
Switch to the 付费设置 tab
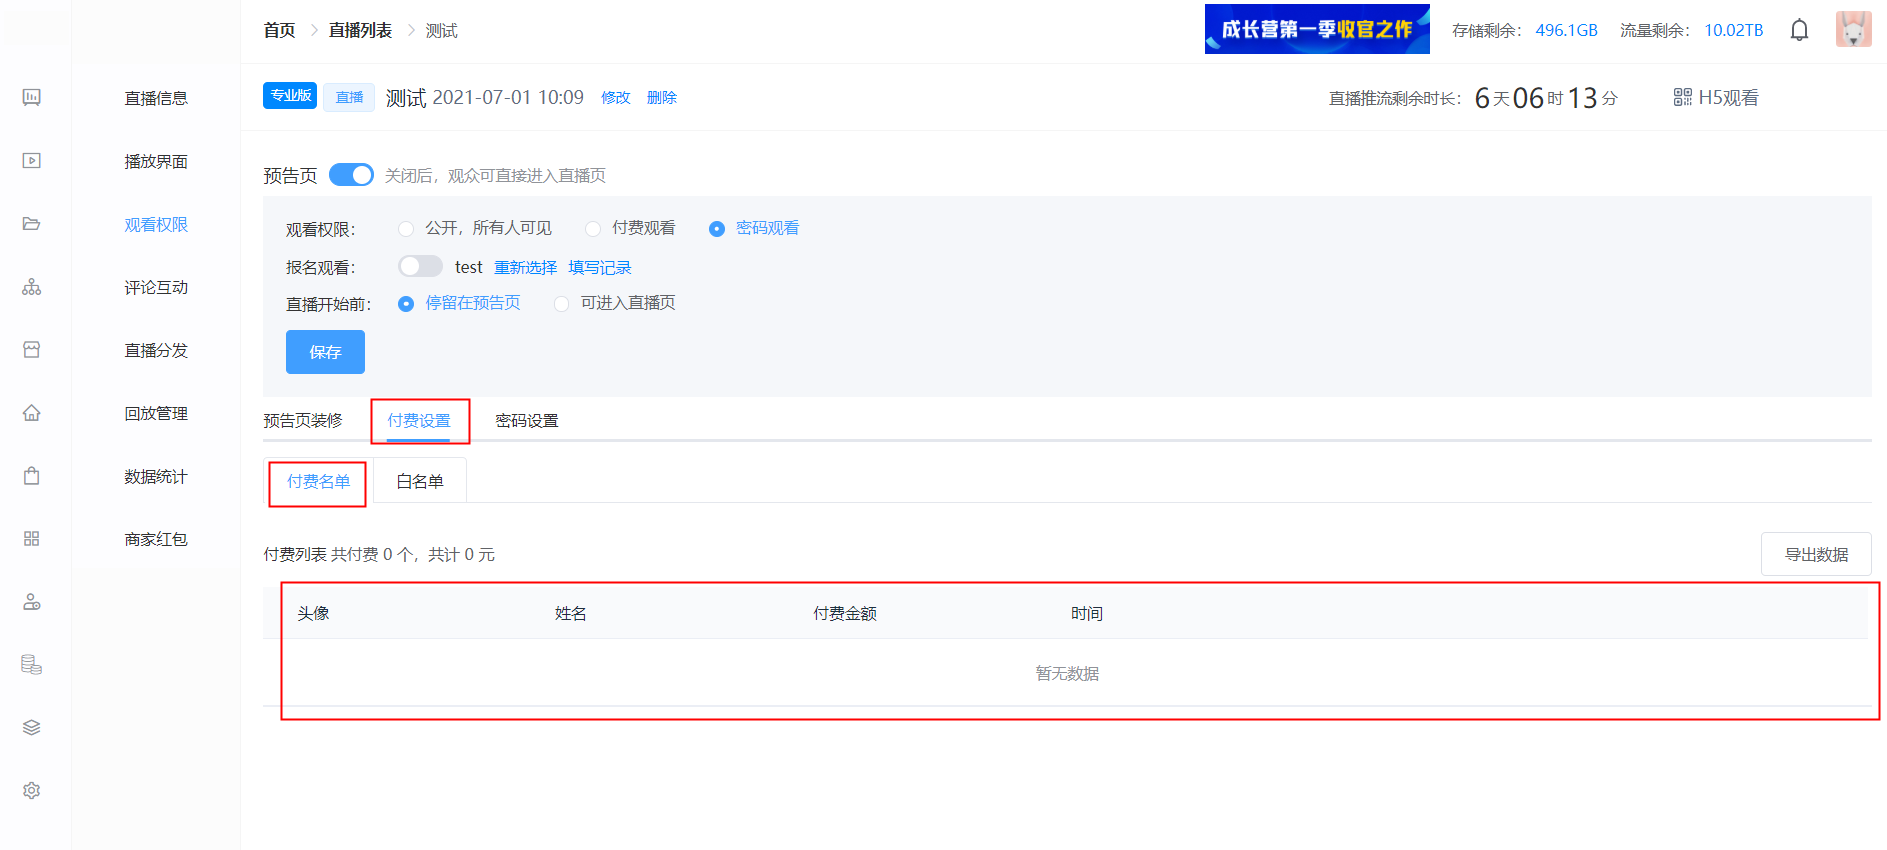(x=419, y=421)
